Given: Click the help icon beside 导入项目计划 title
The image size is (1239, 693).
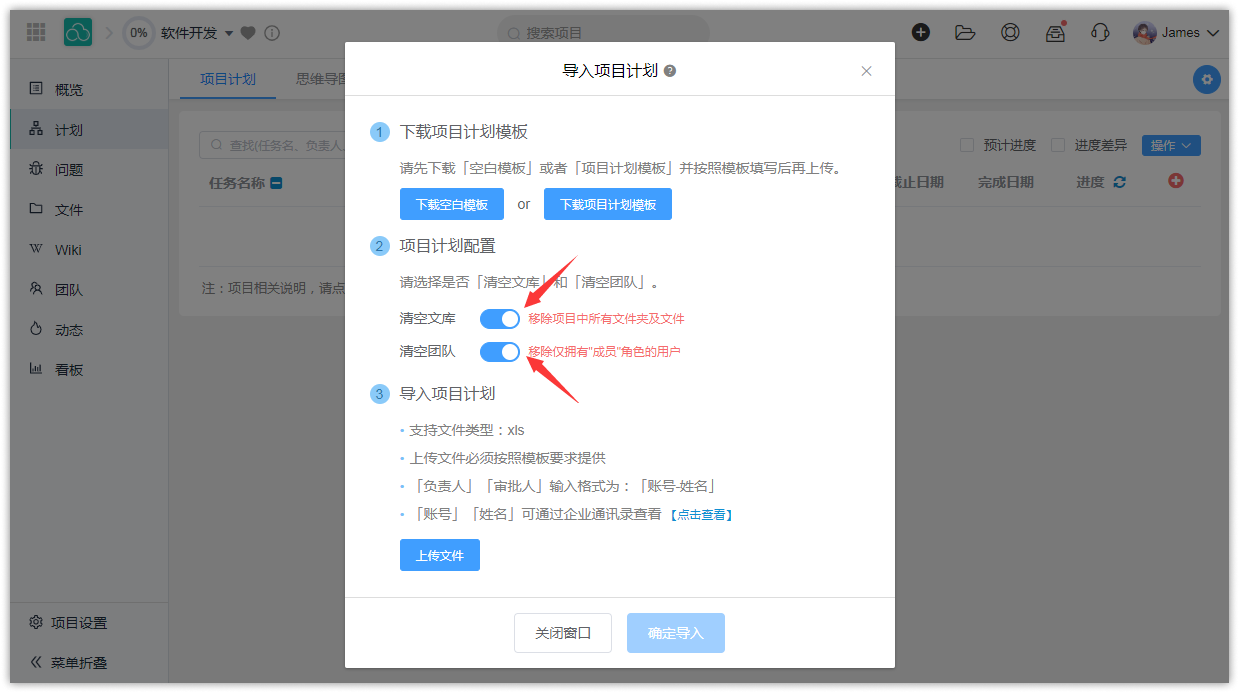Looking at the screenshot, I should click(x=670, y=71).
